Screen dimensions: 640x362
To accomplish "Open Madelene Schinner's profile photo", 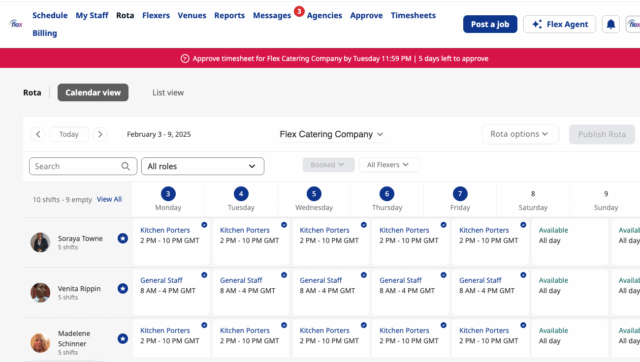I will pyautogui.click(x=40, y=342).
